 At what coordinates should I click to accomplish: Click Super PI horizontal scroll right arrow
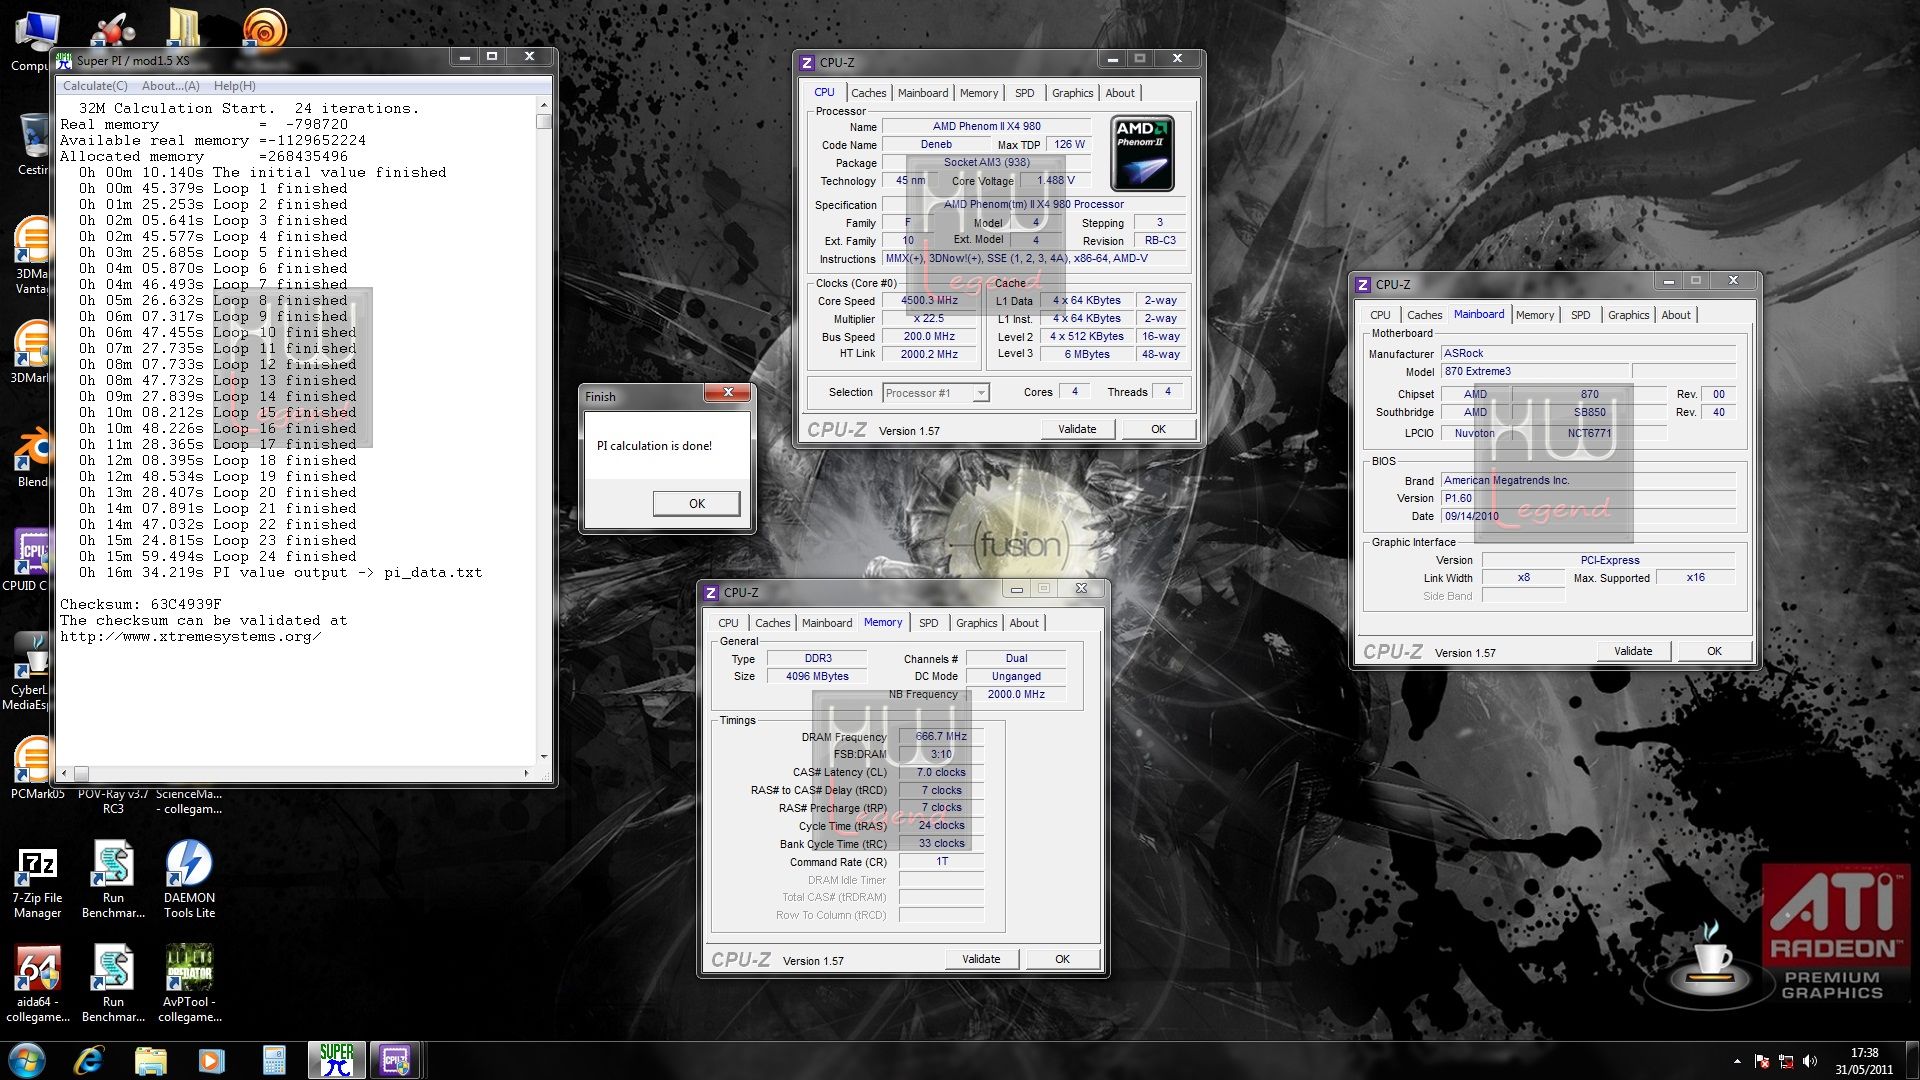click(x=526, y=774)
